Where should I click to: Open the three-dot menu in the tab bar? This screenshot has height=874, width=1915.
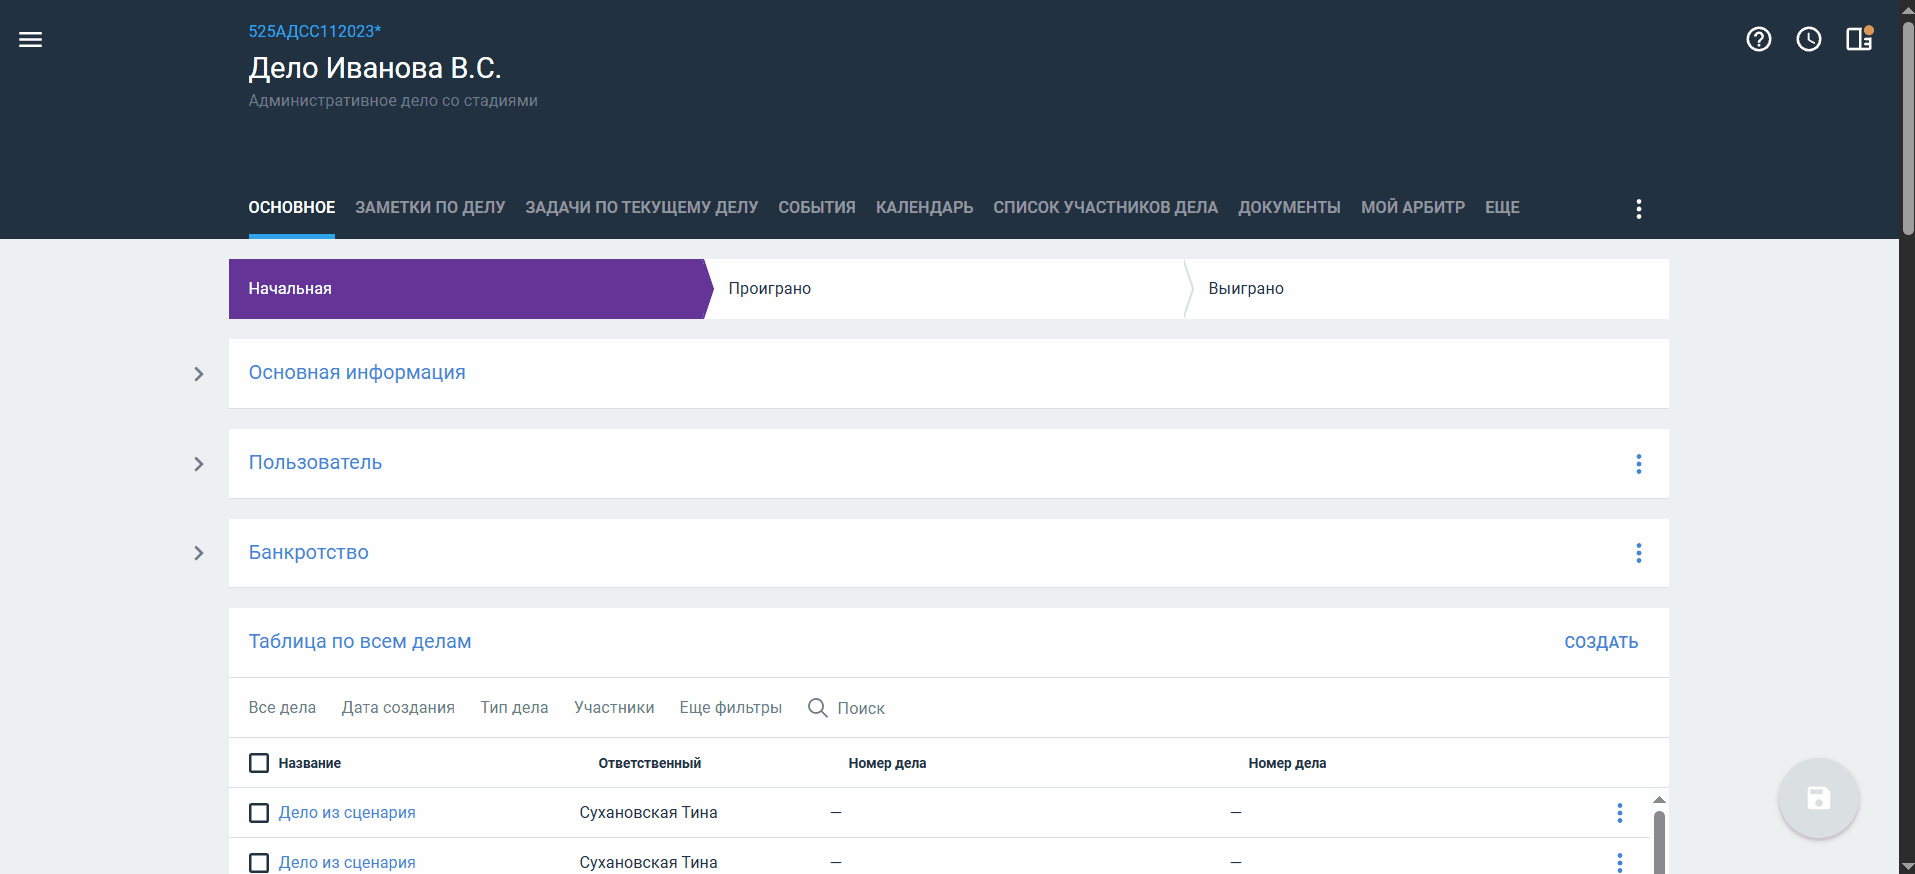click(1638, 208)
